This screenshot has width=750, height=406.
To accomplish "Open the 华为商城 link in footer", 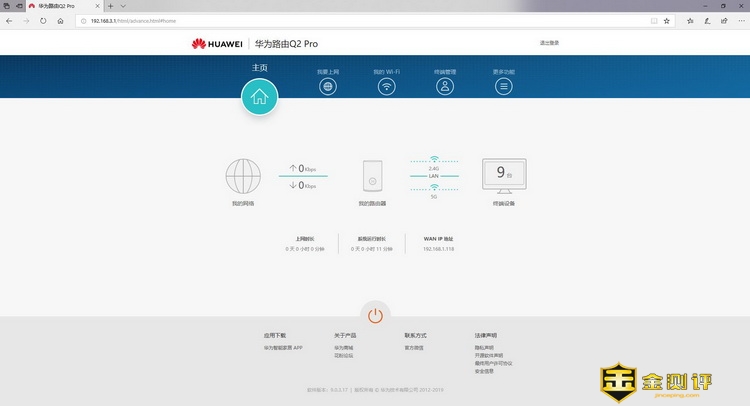I will pos(343,348).
